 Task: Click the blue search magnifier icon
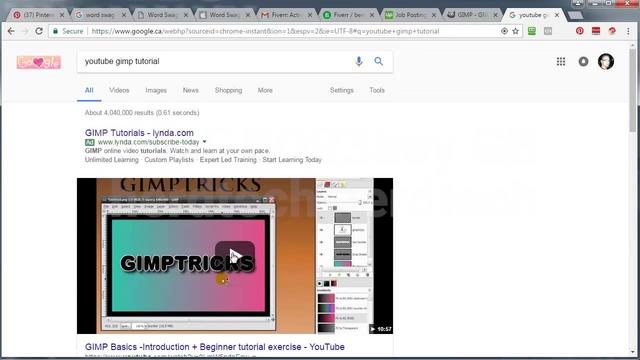click(379, 61)
